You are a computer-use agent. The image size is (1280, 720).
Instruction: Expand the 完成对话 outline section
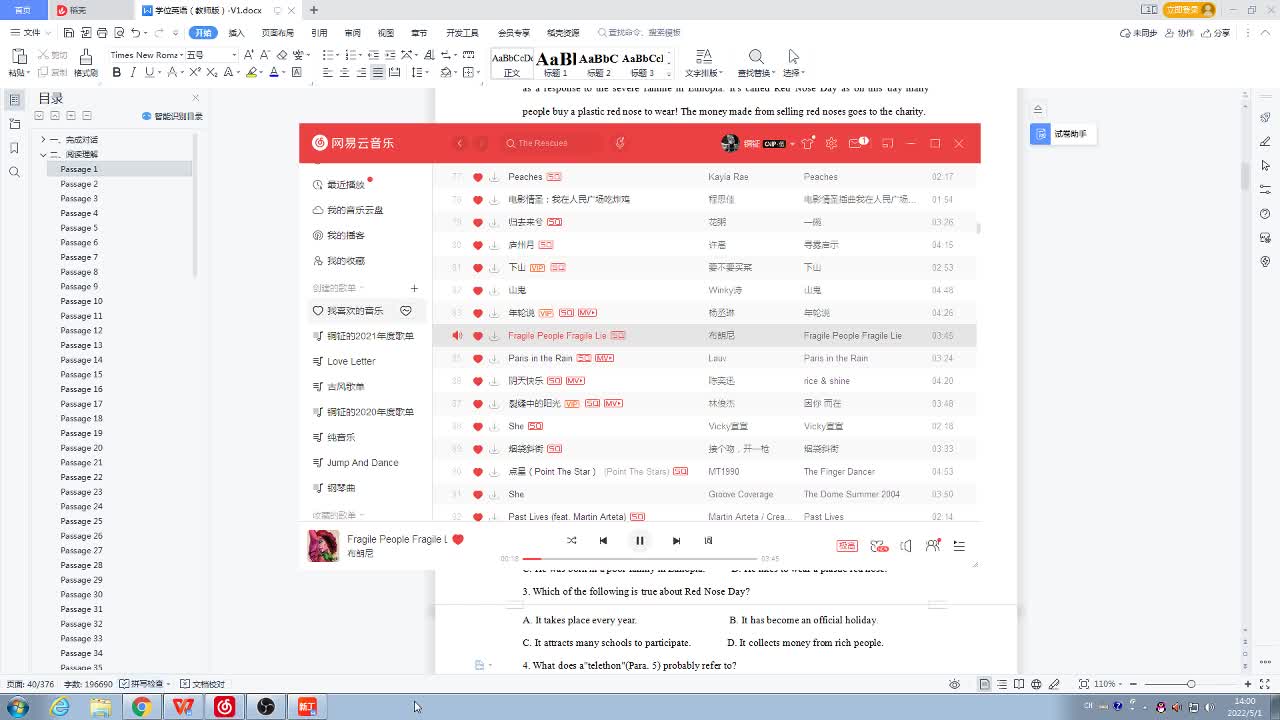pos(43,140)
